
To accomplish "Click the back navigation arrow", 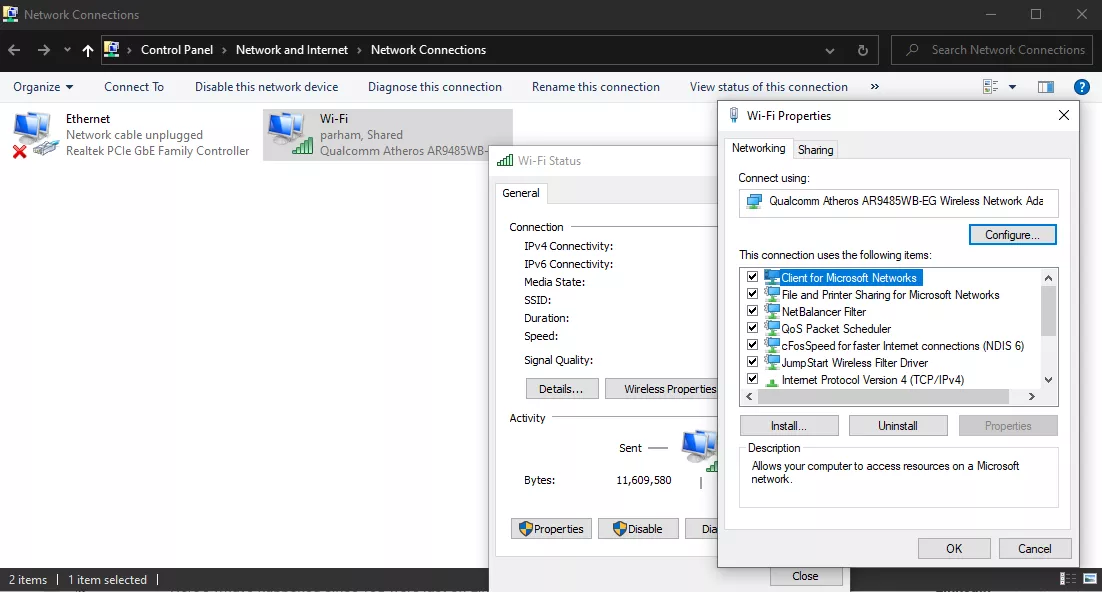I will click(14, 50).
